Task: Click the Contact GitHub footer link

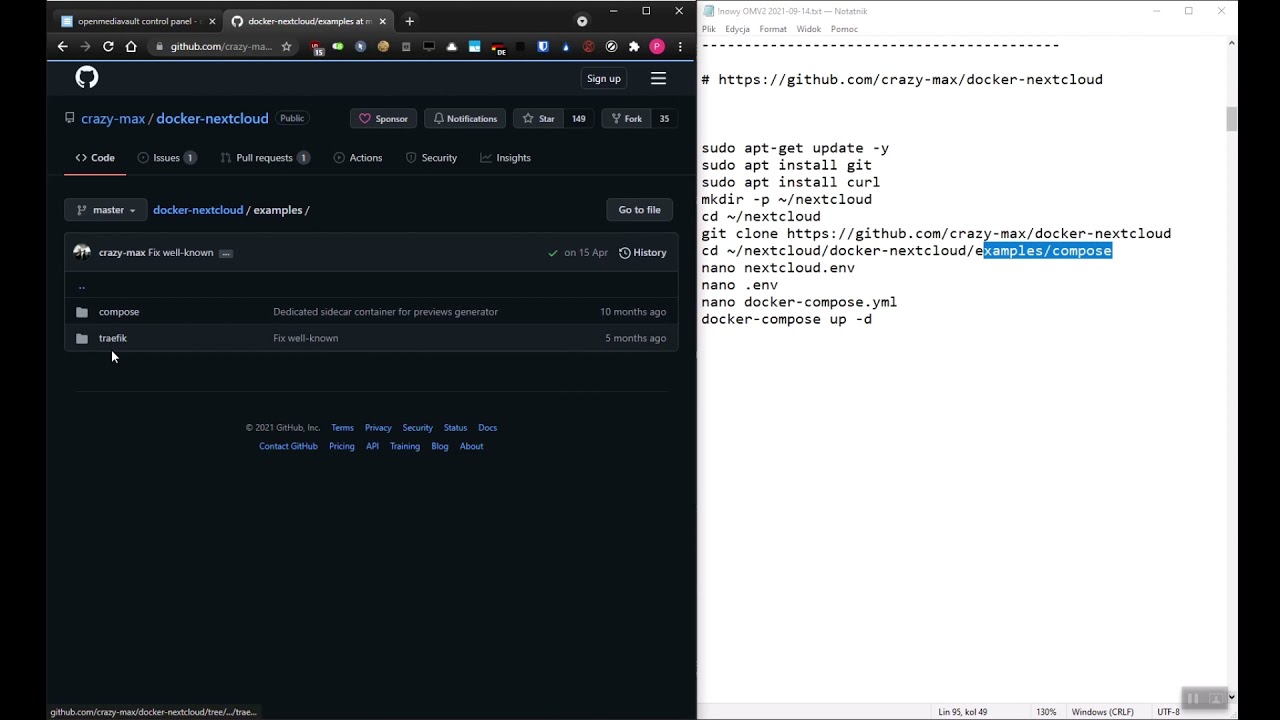Action: [x=288, y=446]
